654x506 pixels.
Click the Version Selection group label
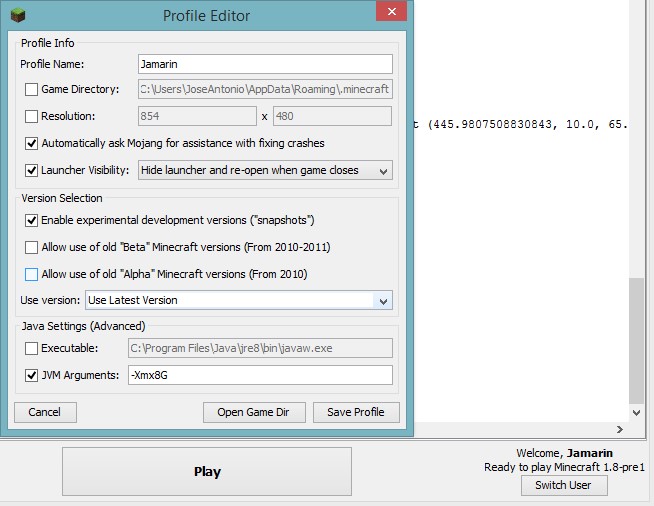pyautogui.click(x=62, y=198)
